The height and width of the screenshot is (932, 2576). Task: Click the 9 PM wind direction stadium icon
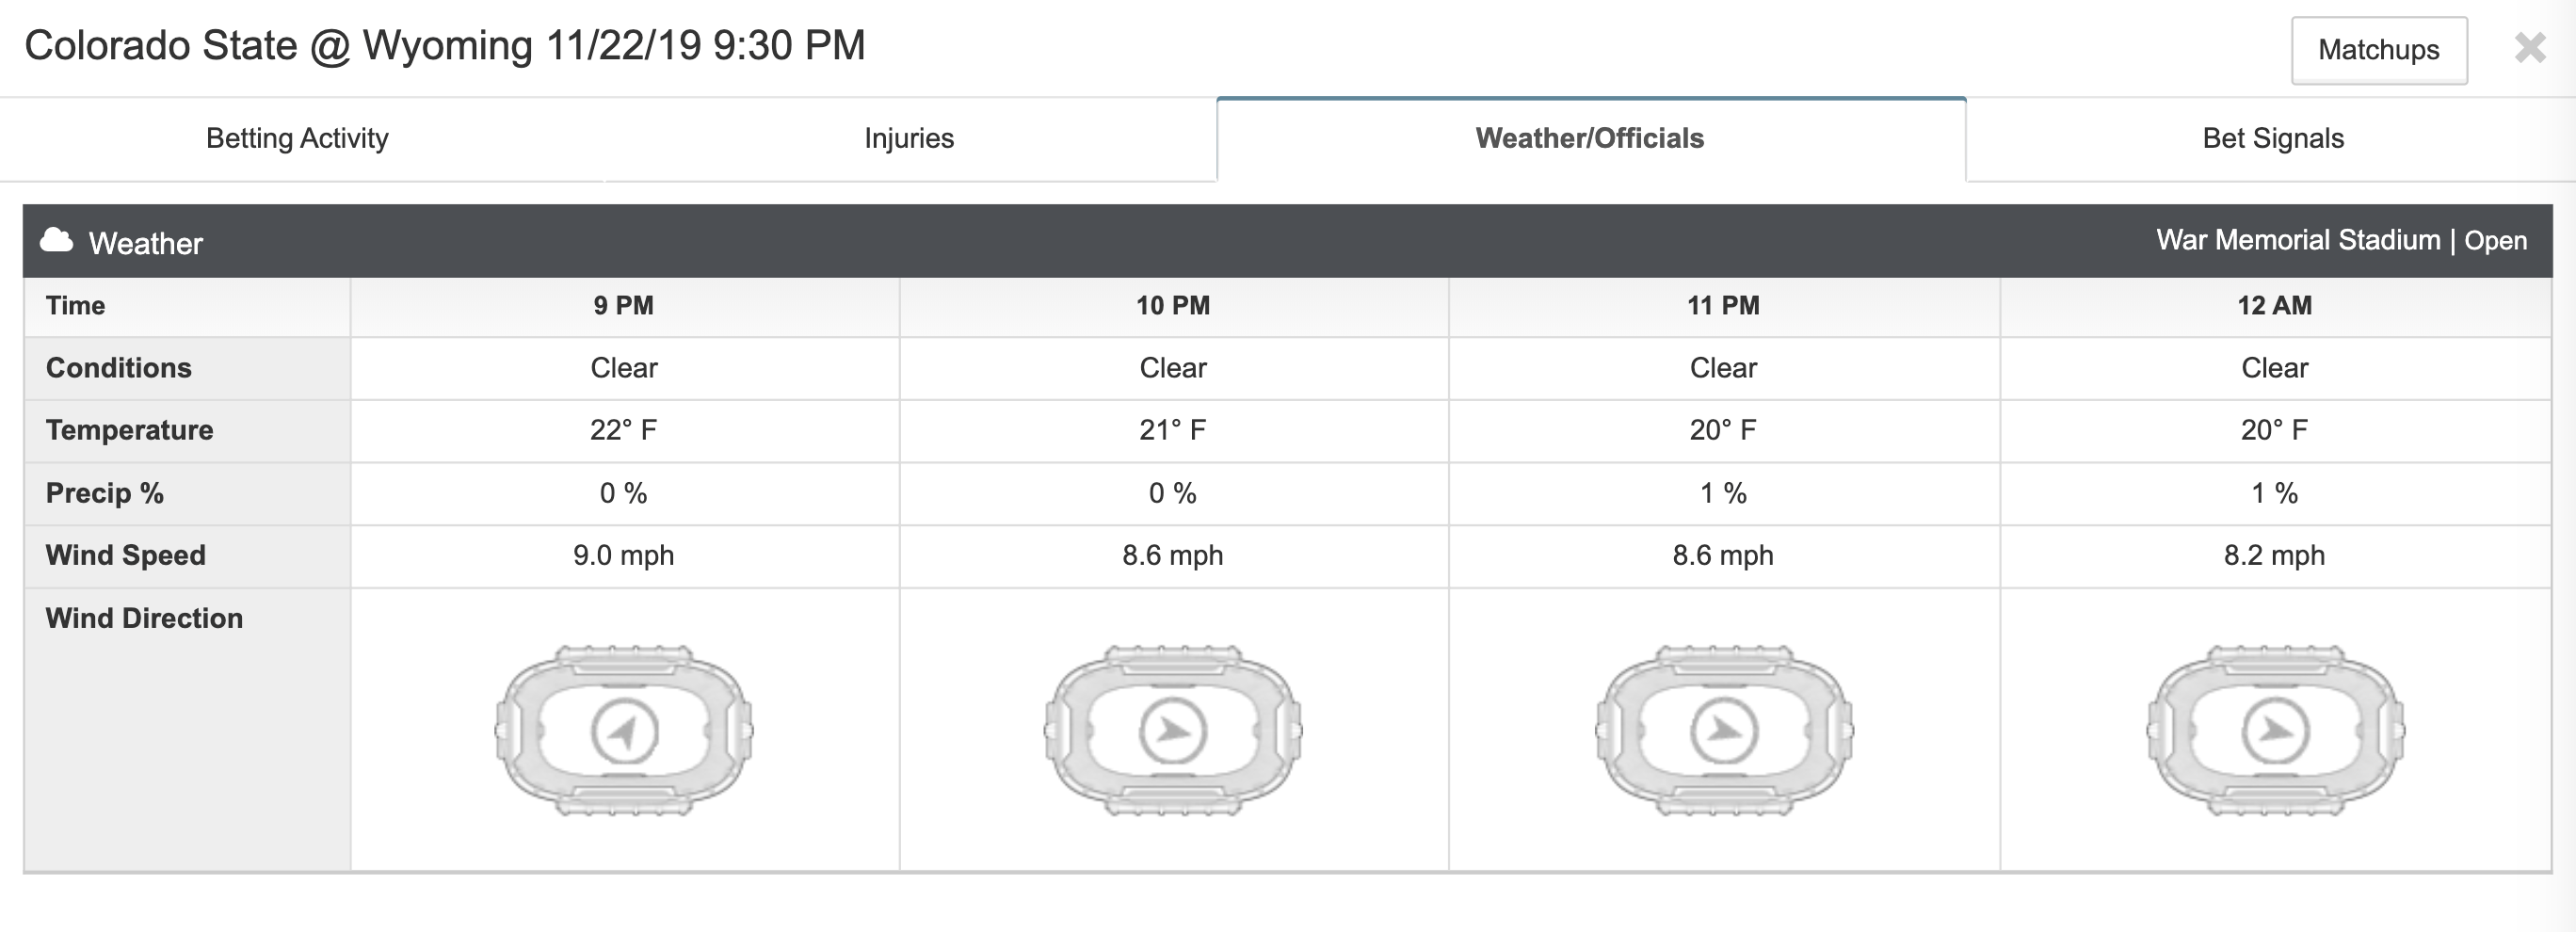coord(624,730)
